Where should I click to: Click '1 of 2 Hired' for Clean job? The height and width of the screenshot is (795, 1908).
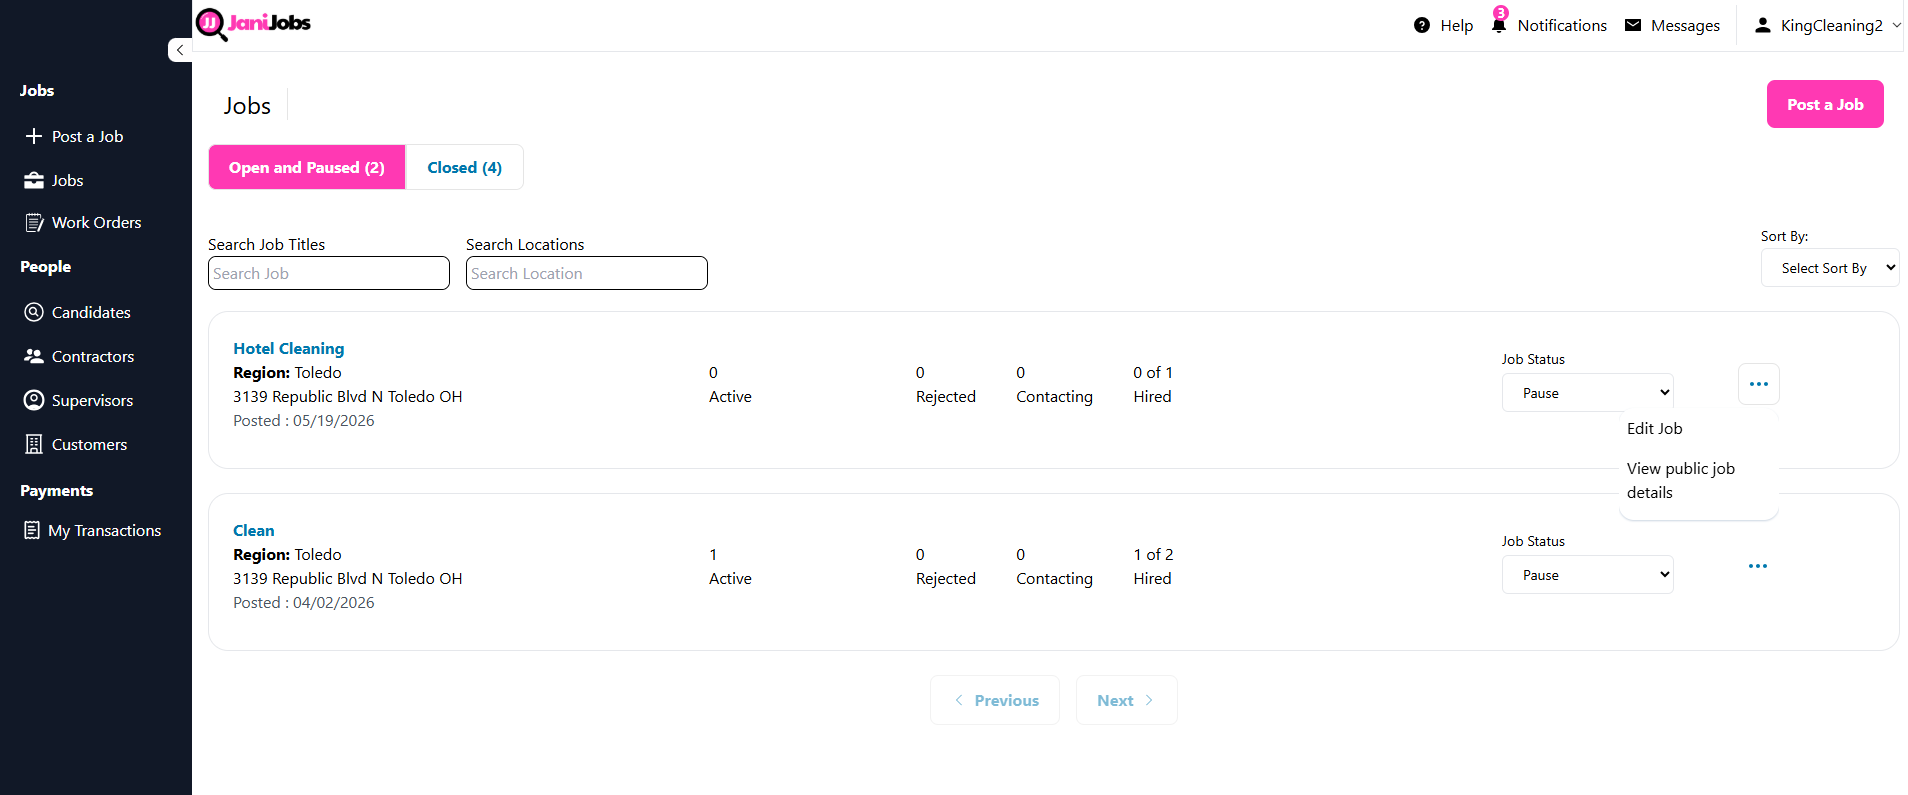(1153, 566)
